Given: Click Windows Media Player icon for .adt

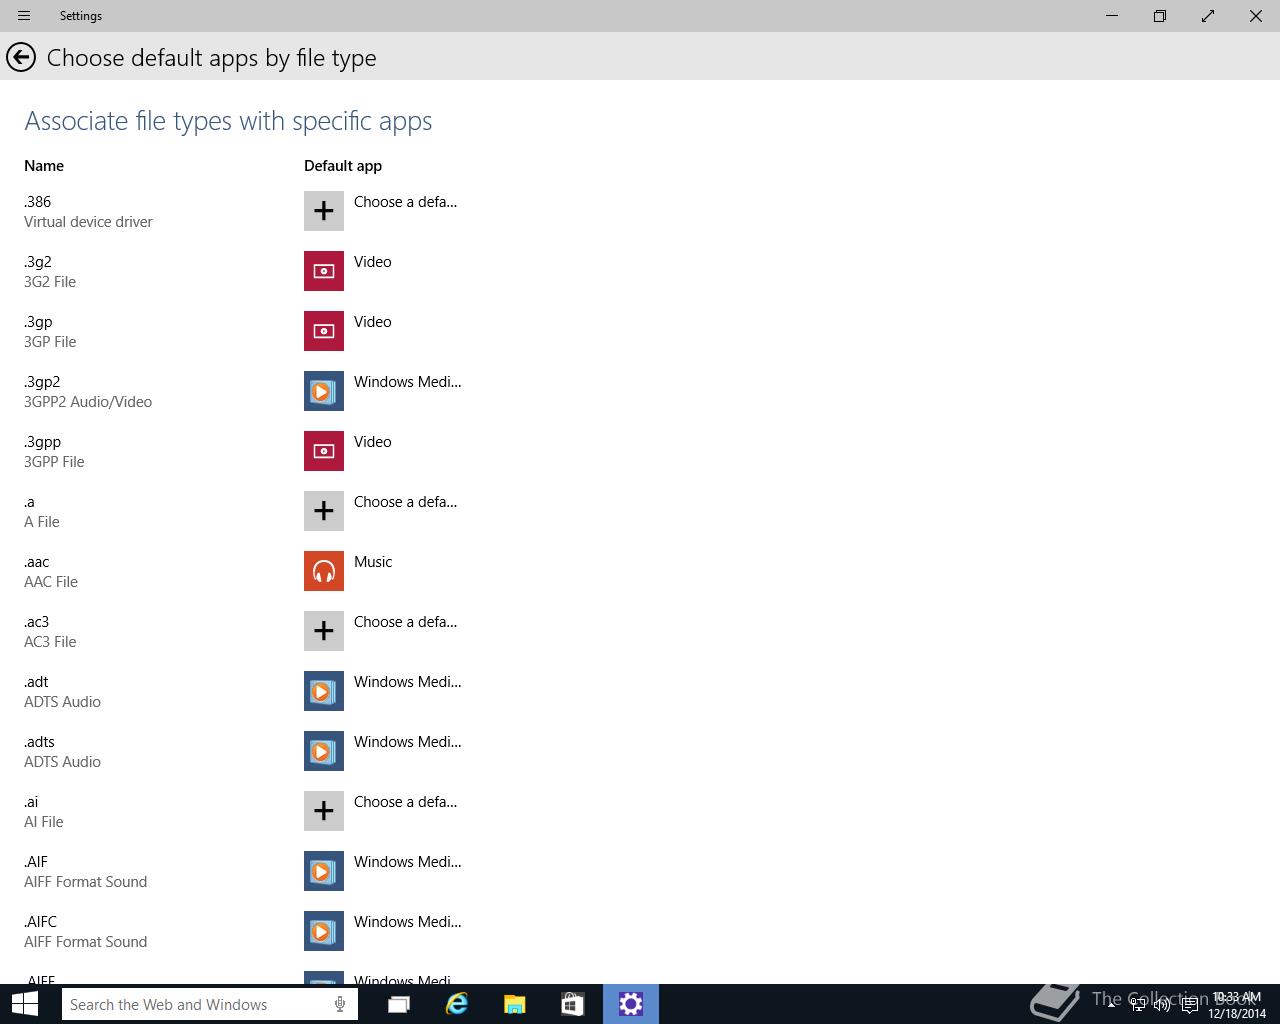Looking at the screenshot, I should [x=324, y=691].
